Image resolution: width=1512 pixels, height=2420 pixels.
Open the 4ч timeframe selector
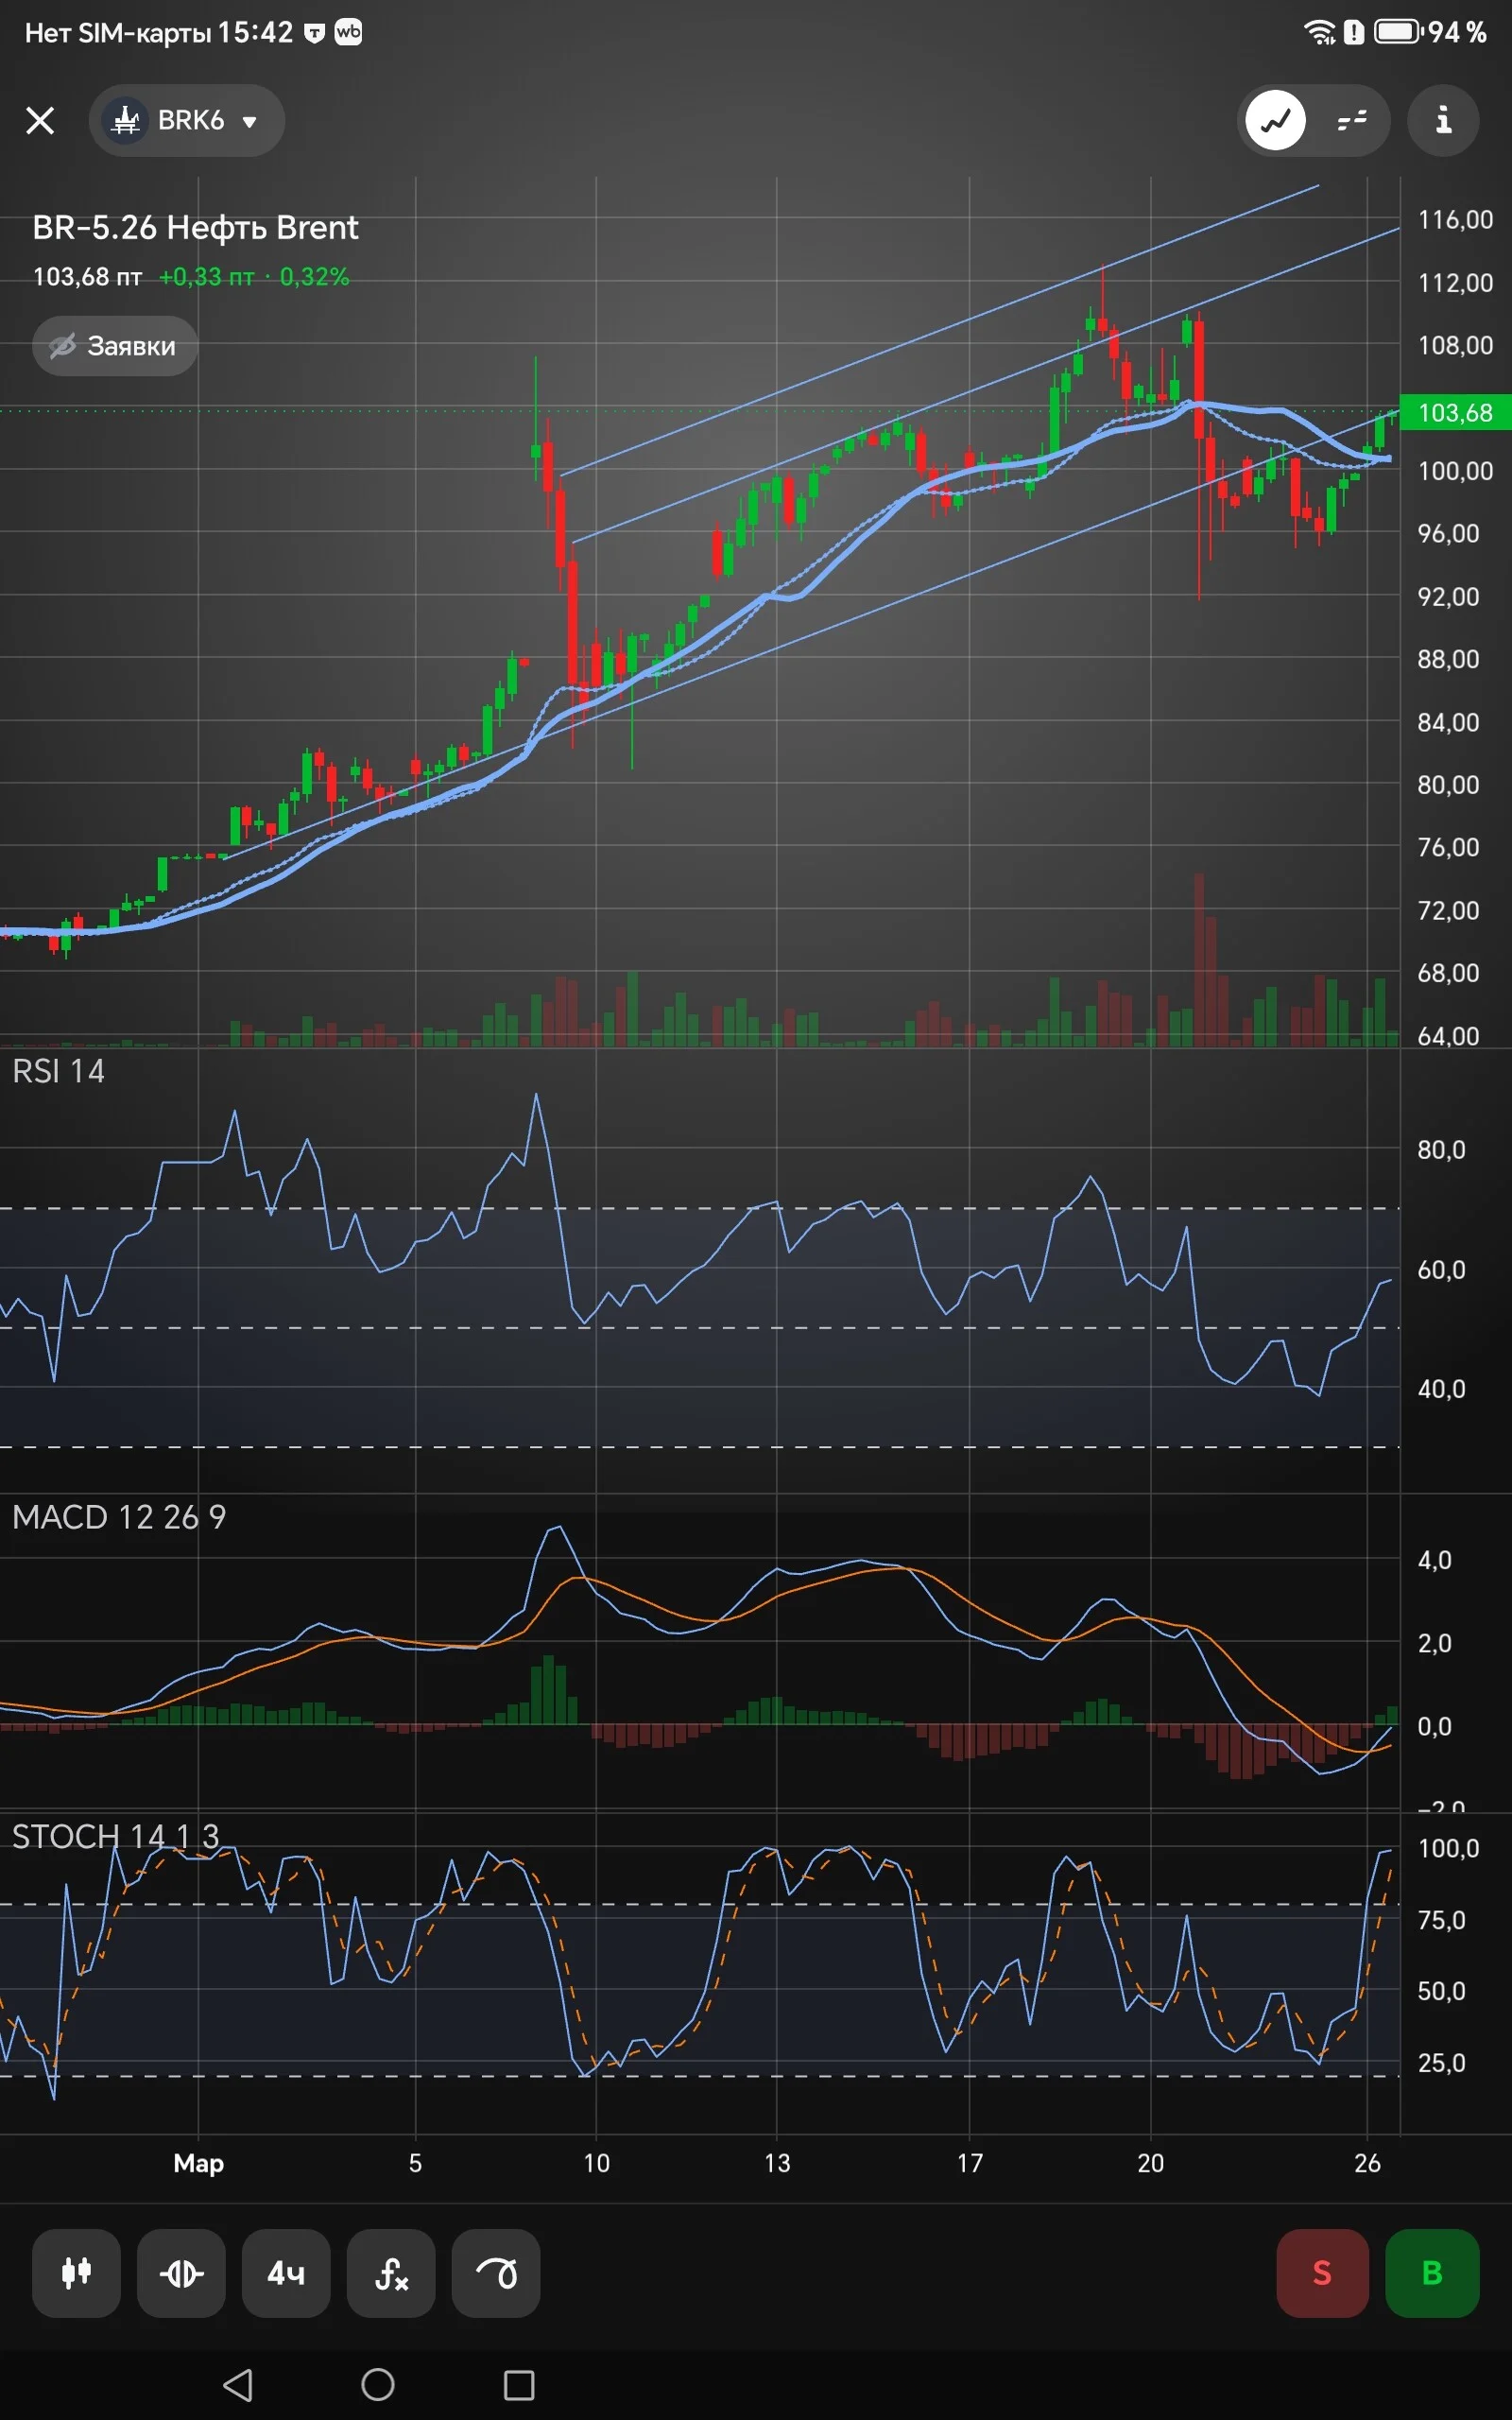286,2273
